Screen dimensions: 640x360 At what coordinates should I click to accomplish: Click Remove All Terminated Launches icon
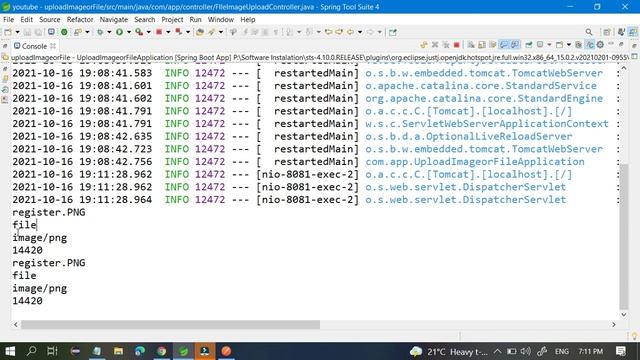(446, 45)
